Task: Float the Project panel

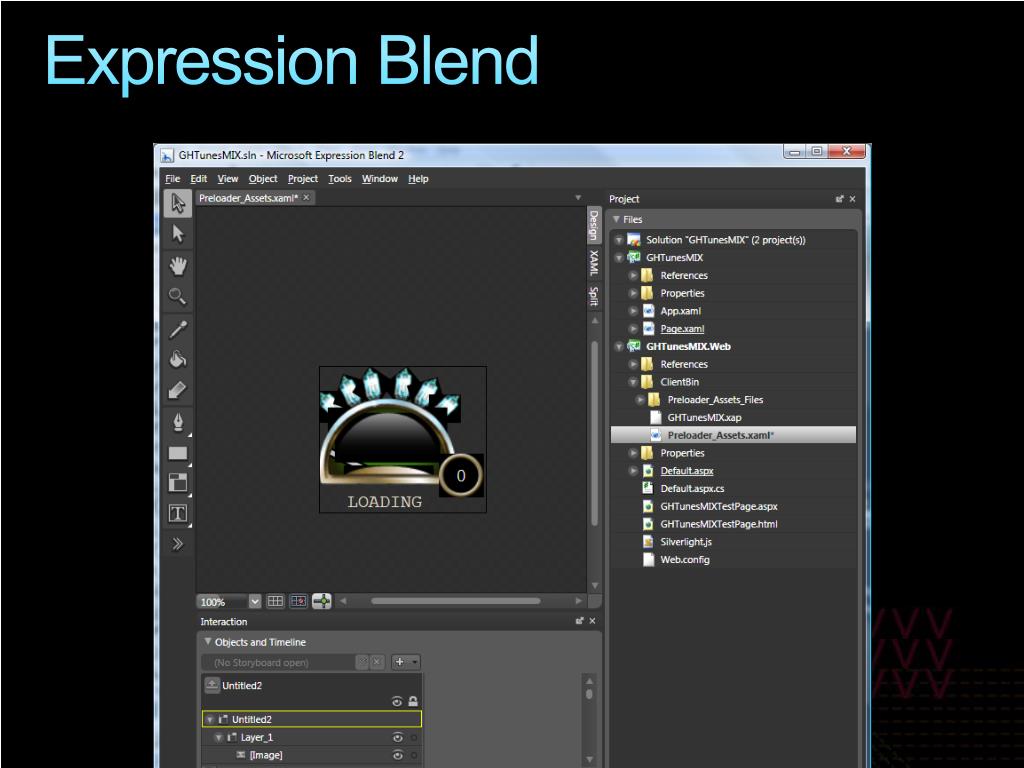Action: click(x=839, y=199)
